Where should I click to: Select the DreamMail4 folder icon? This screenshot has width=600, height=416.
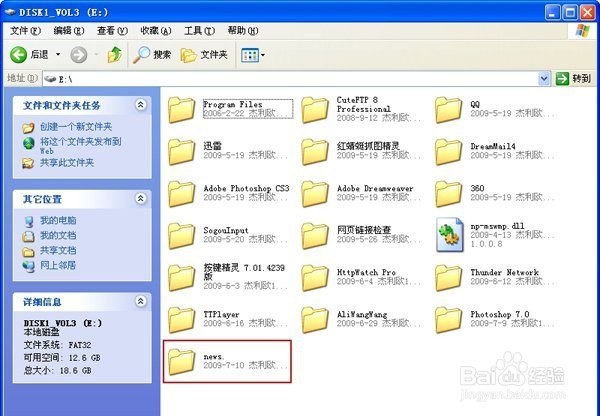pyautogui.click(x=448, y=152)
